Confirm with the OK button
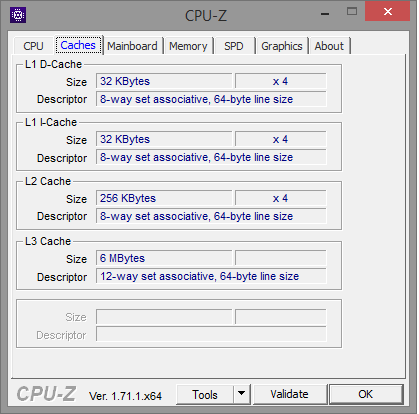This screenshot has width=419, height=414. point(366,394)
